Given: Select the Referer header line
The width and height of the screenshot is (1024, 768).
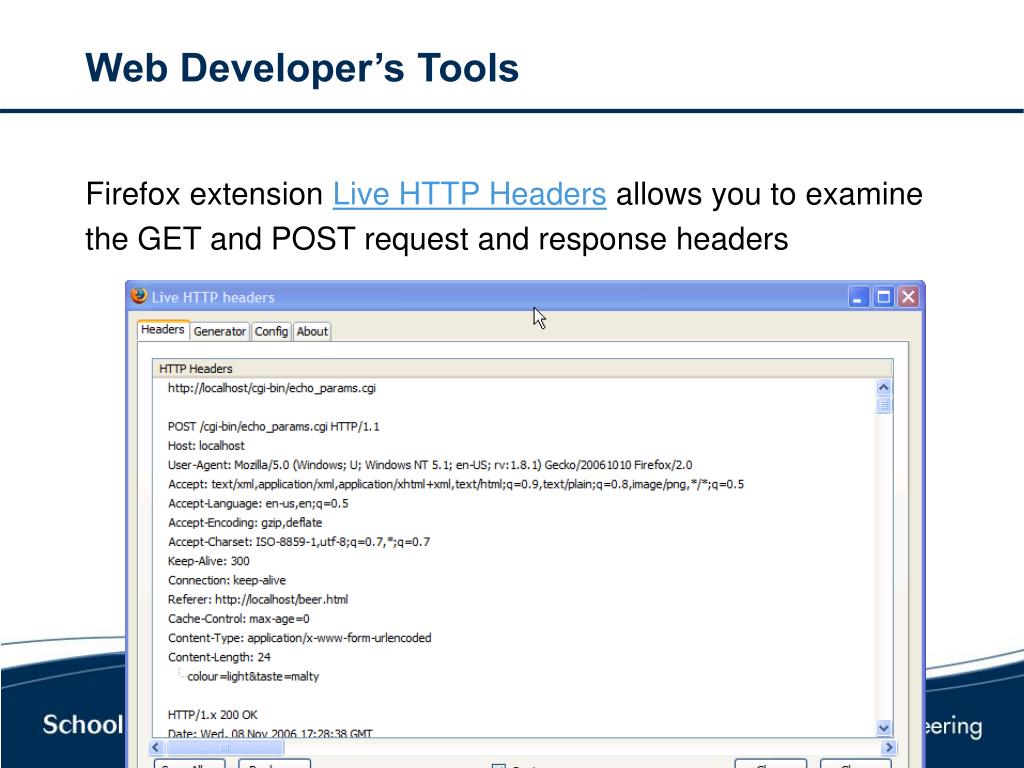Looking at the screenshot, I should click(258, 600).
